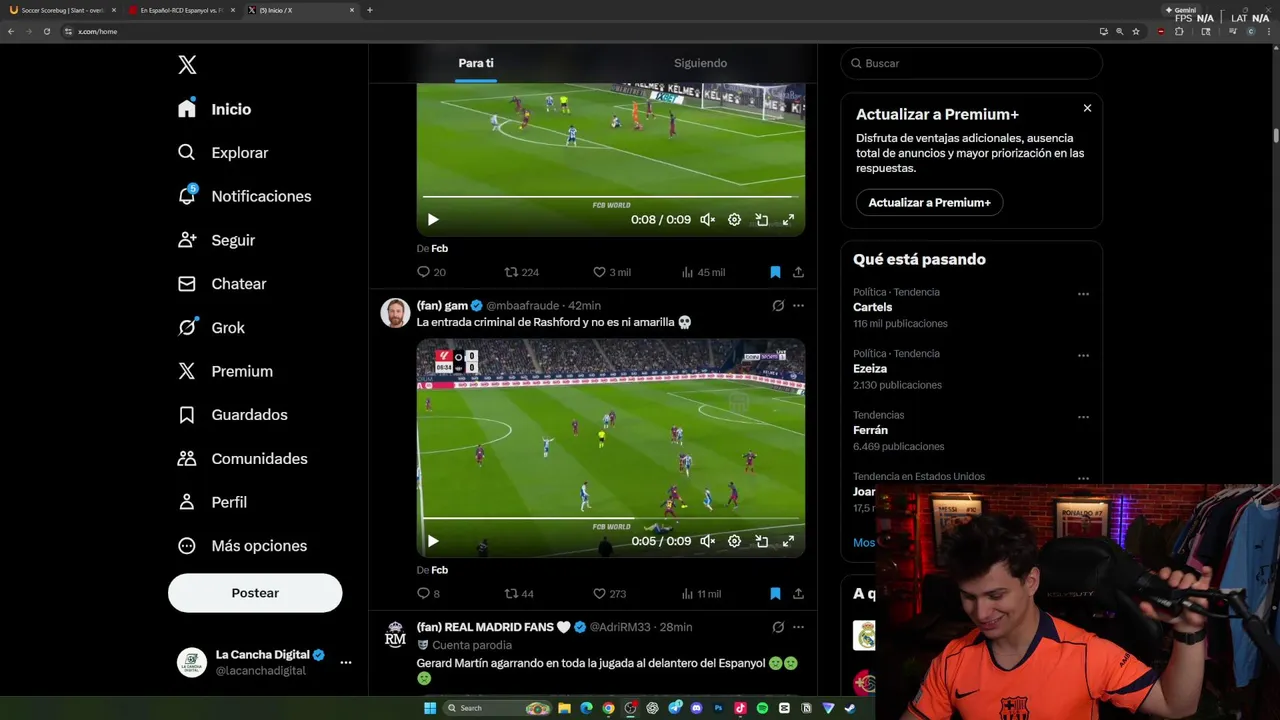This screenshot has height=720, width=1280.
Task: Play the first video (0:08 / 0:09)
Action: 433,219
